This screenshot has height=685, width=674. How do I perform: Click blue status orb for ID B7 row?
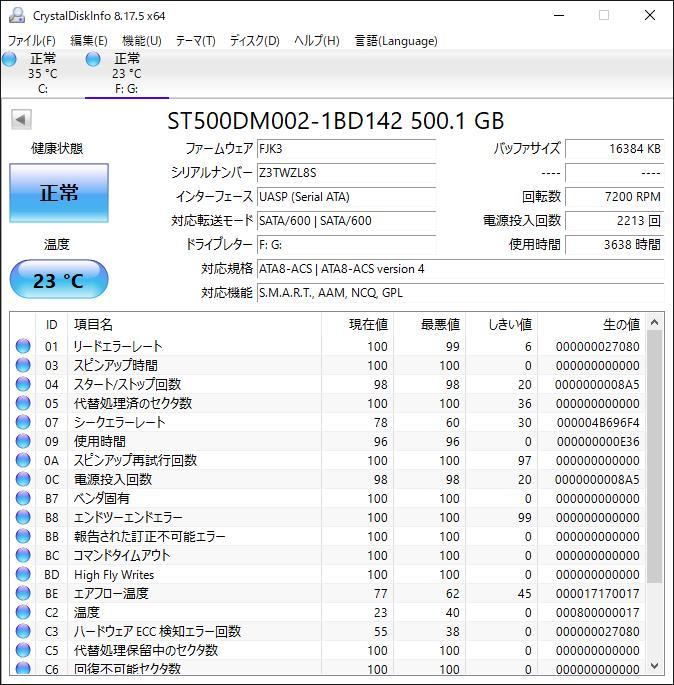point(23,498)
